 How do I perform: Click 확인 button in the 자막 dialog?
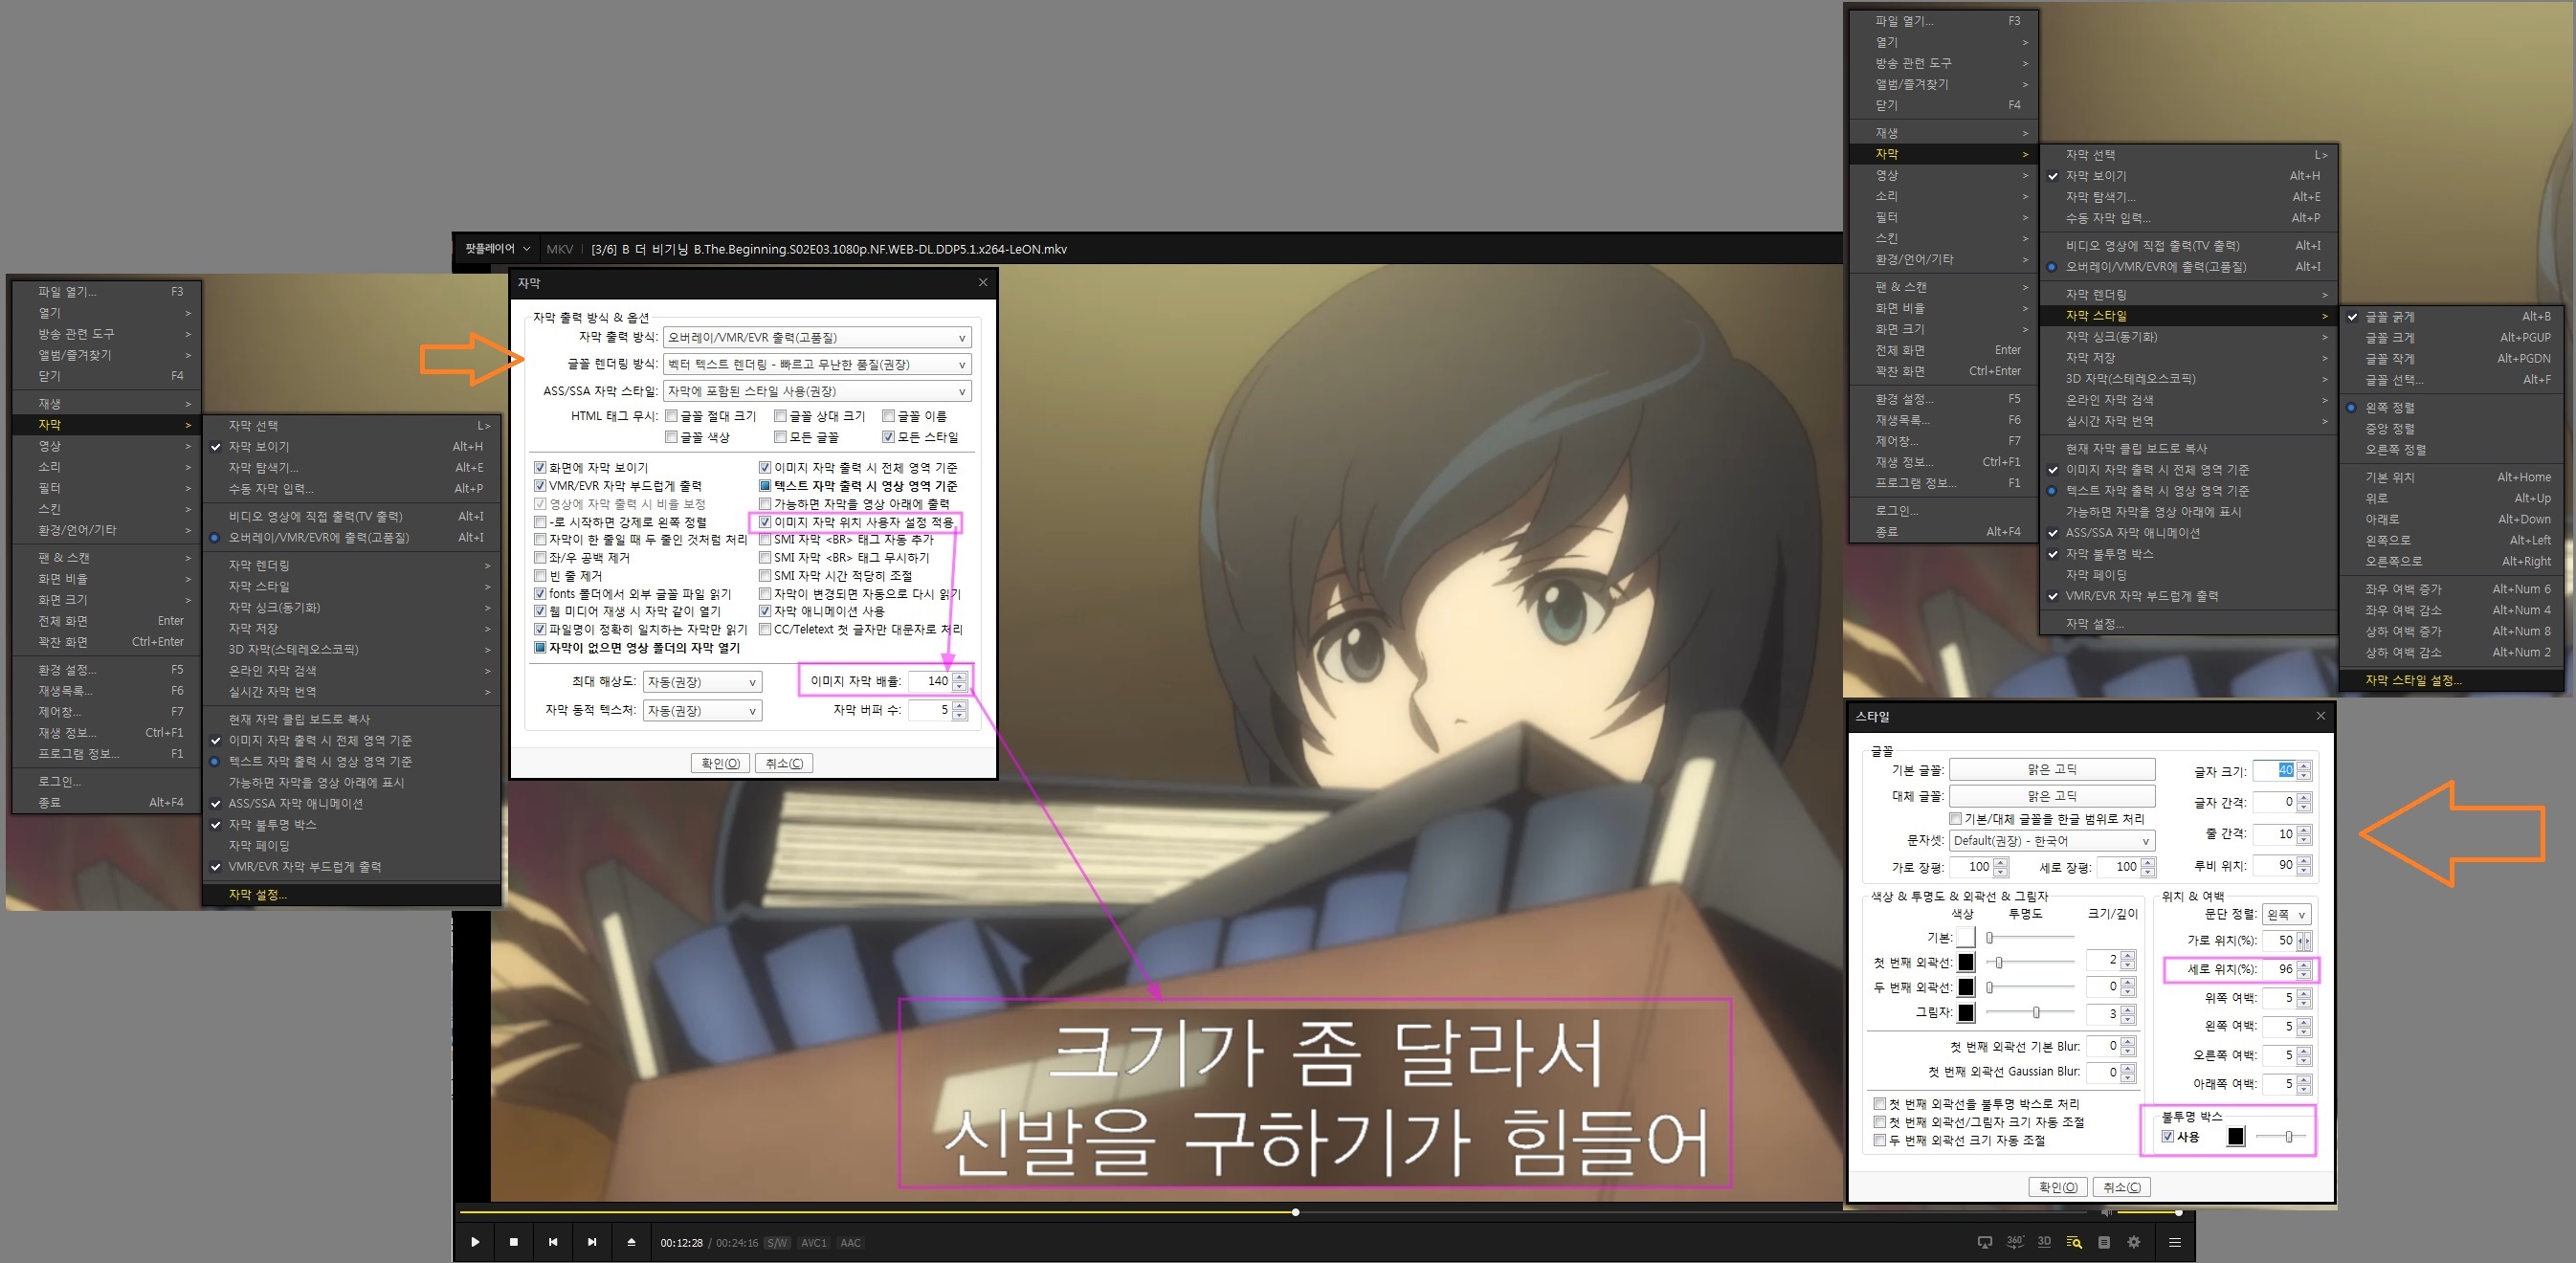(720, 763)
